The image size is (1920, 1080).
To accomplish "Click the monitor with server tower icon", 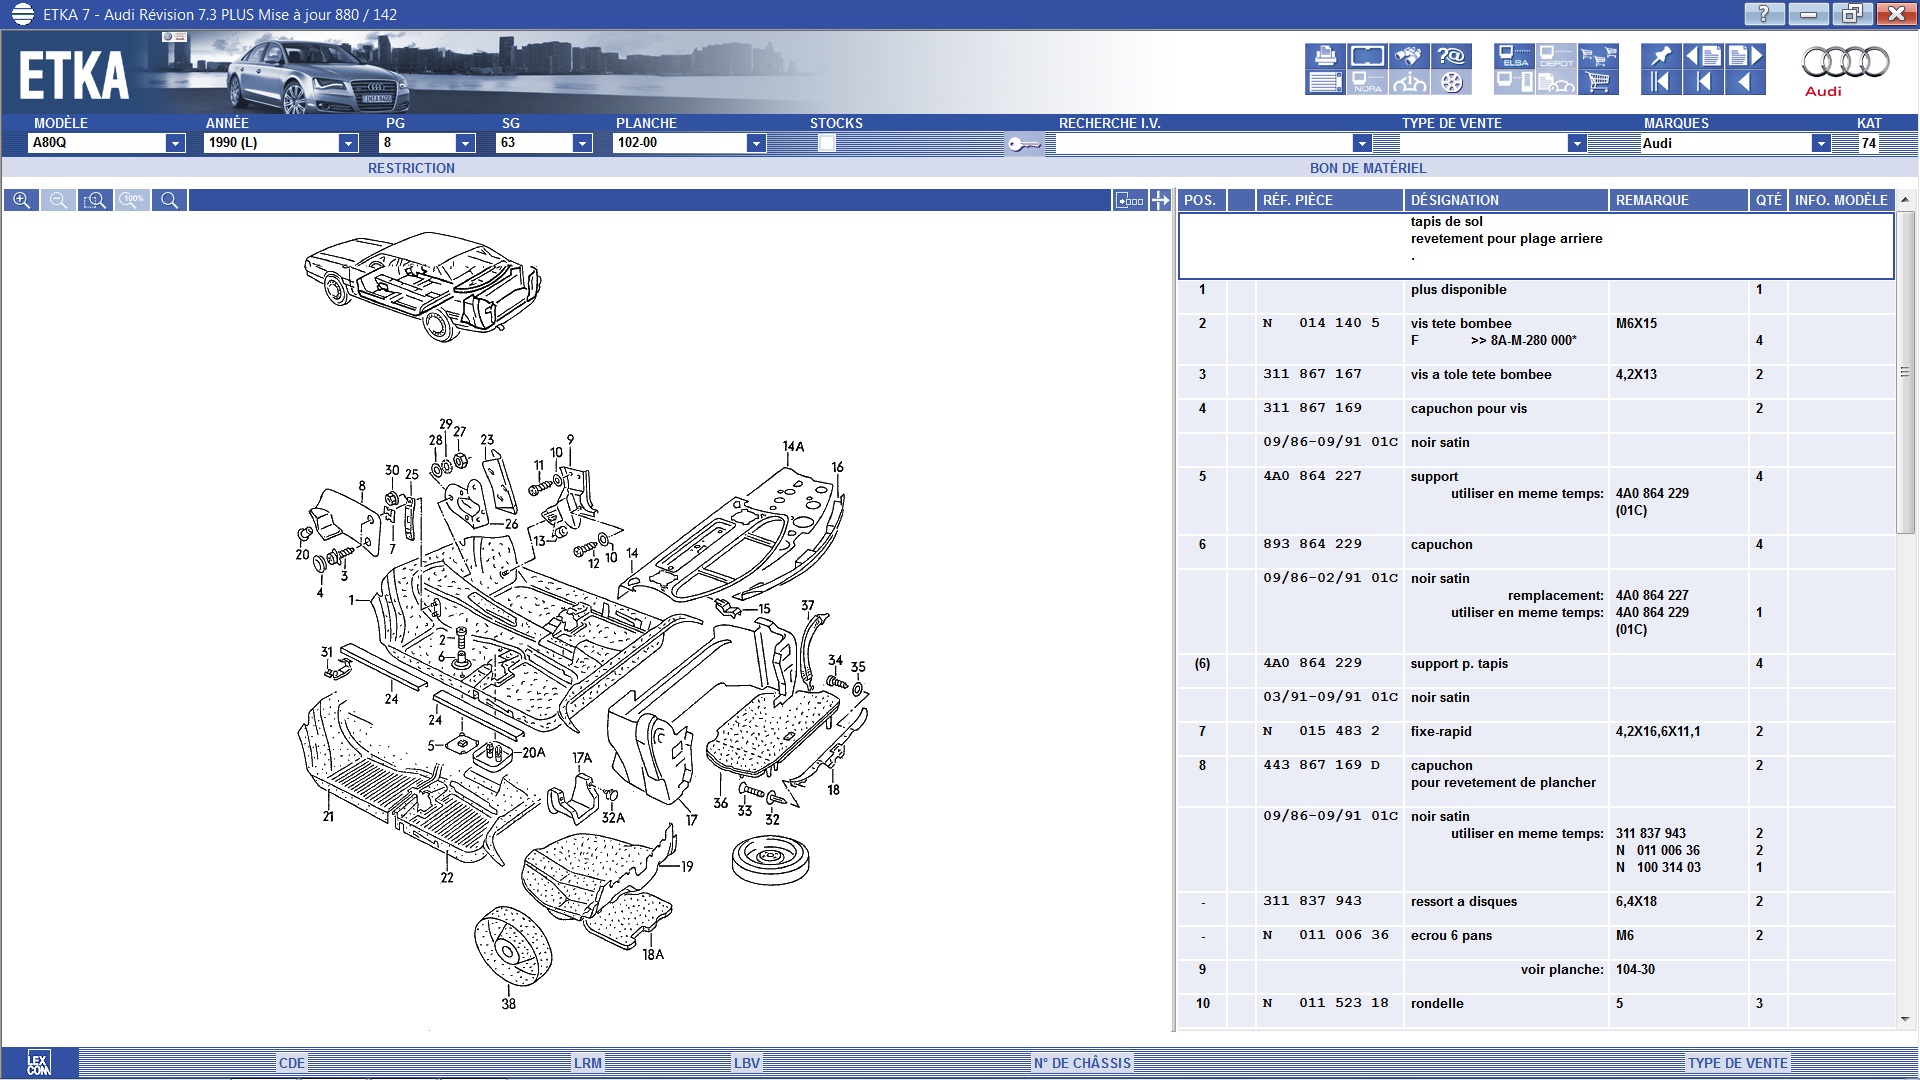I will point(1514,82).
